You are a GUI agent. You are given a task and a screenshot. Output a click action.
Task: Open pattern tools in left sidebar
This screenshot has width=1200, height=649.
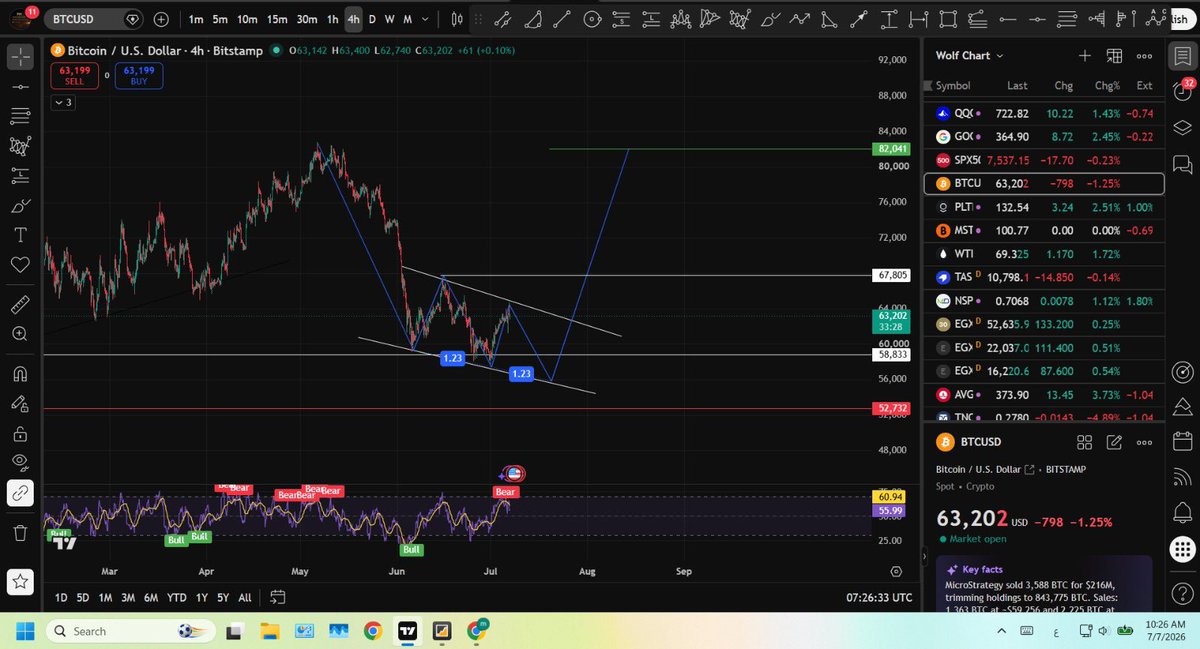[x=20, y=146]
